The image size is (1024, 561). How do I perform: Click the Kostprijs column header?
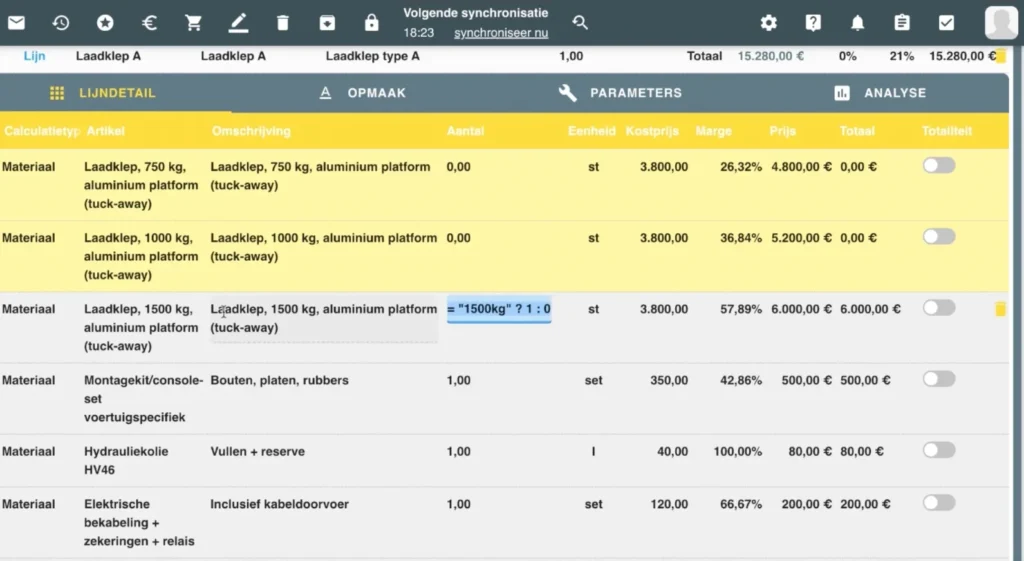[x=652, y=131]
